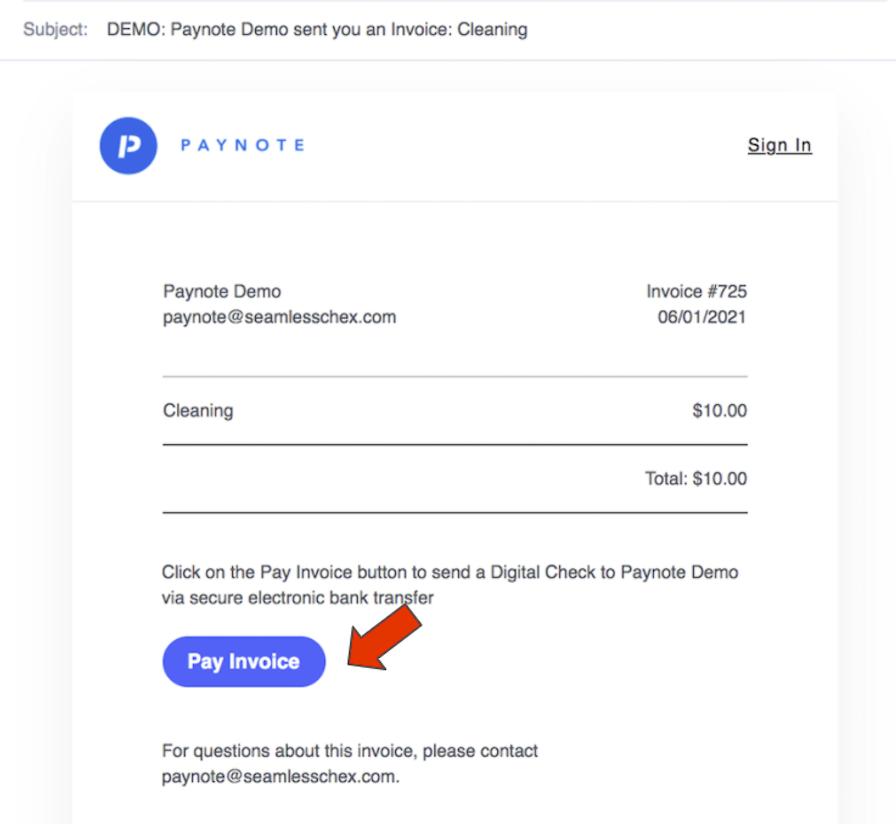896x824 pixels.
Task: Click the word 'Cleaning' in the subject
Action: click(x=492, y=30)
